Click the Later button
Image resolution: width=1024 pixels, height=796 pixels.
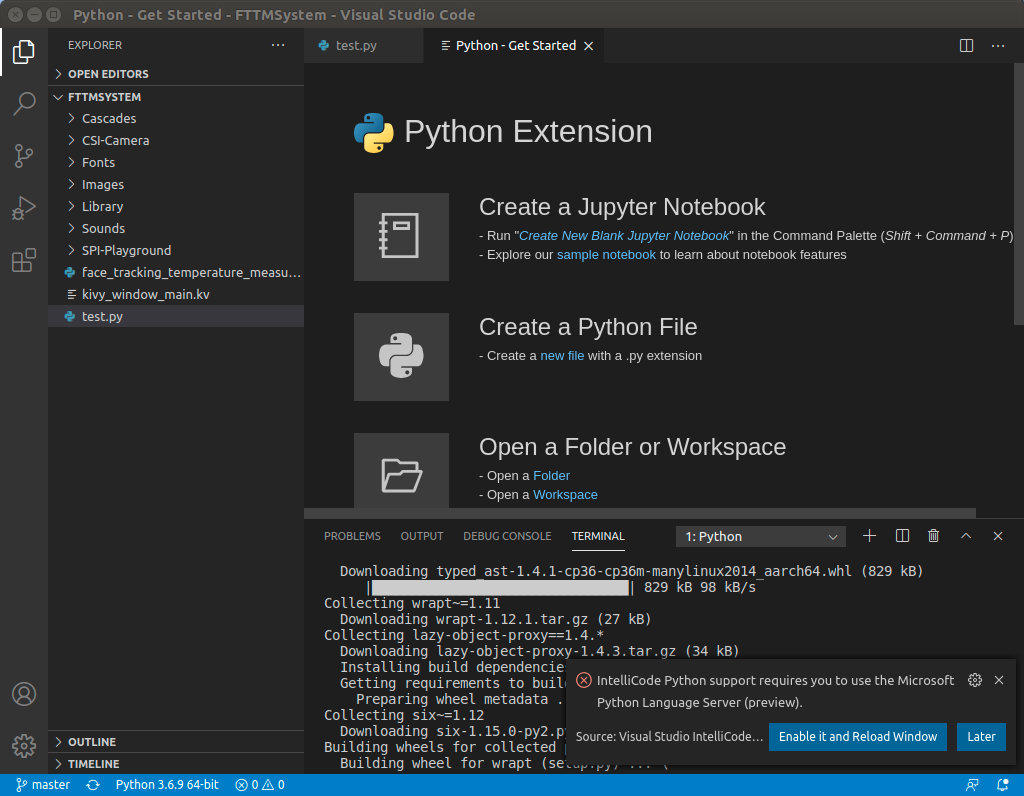[981, 737]
